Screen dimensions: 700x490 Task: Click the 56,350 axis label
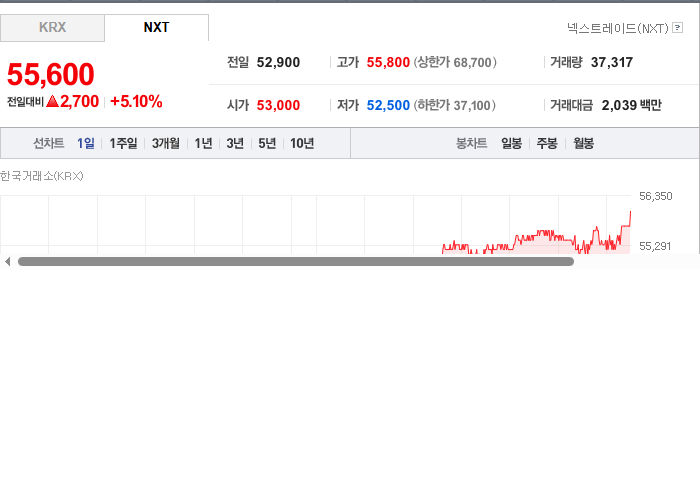pyautogui.click(x=655, y=196)
